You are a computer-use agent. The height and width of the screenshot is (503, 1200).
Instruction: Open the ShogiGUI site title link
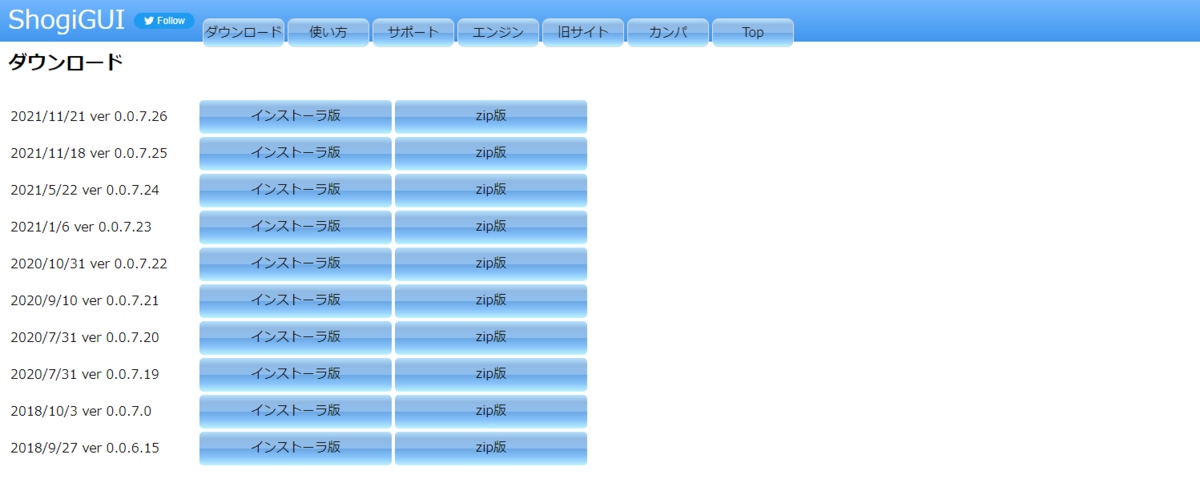[66, 19]
